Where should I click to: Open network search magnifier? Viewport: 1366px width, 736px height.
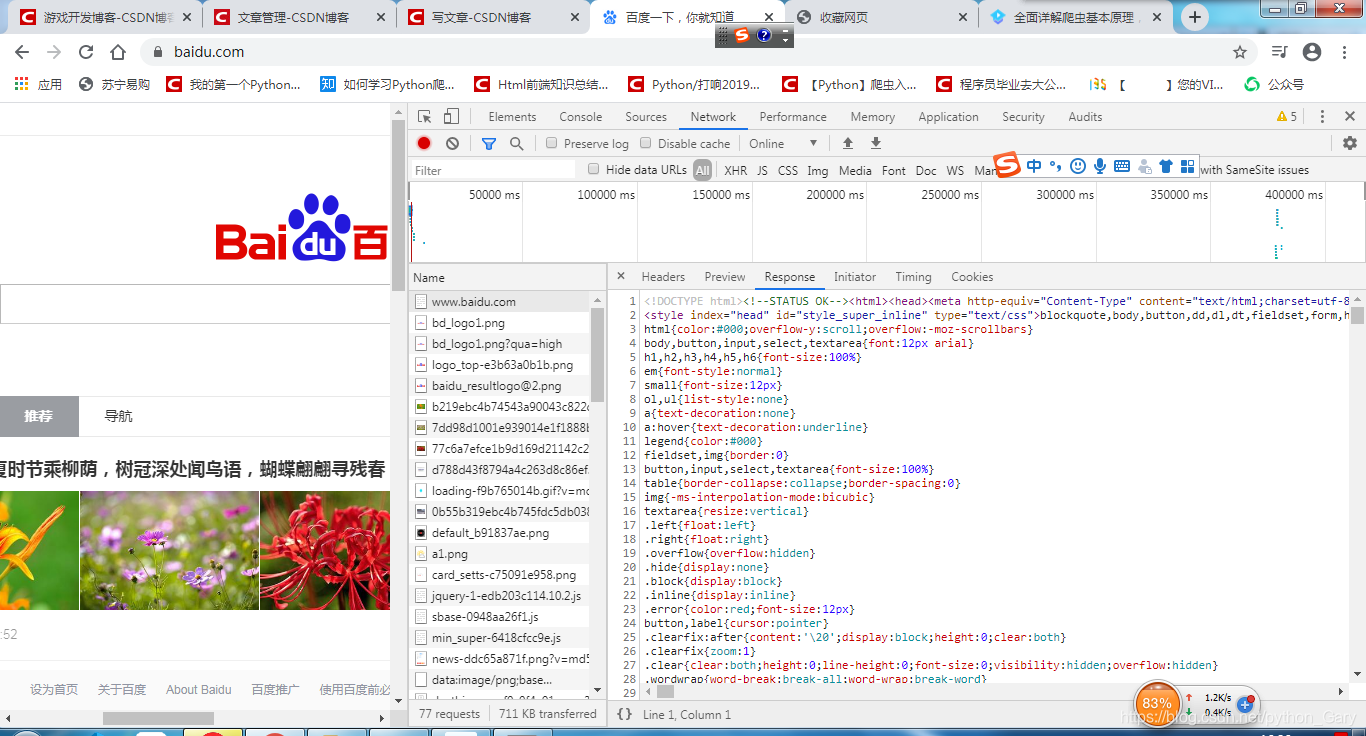516,143
